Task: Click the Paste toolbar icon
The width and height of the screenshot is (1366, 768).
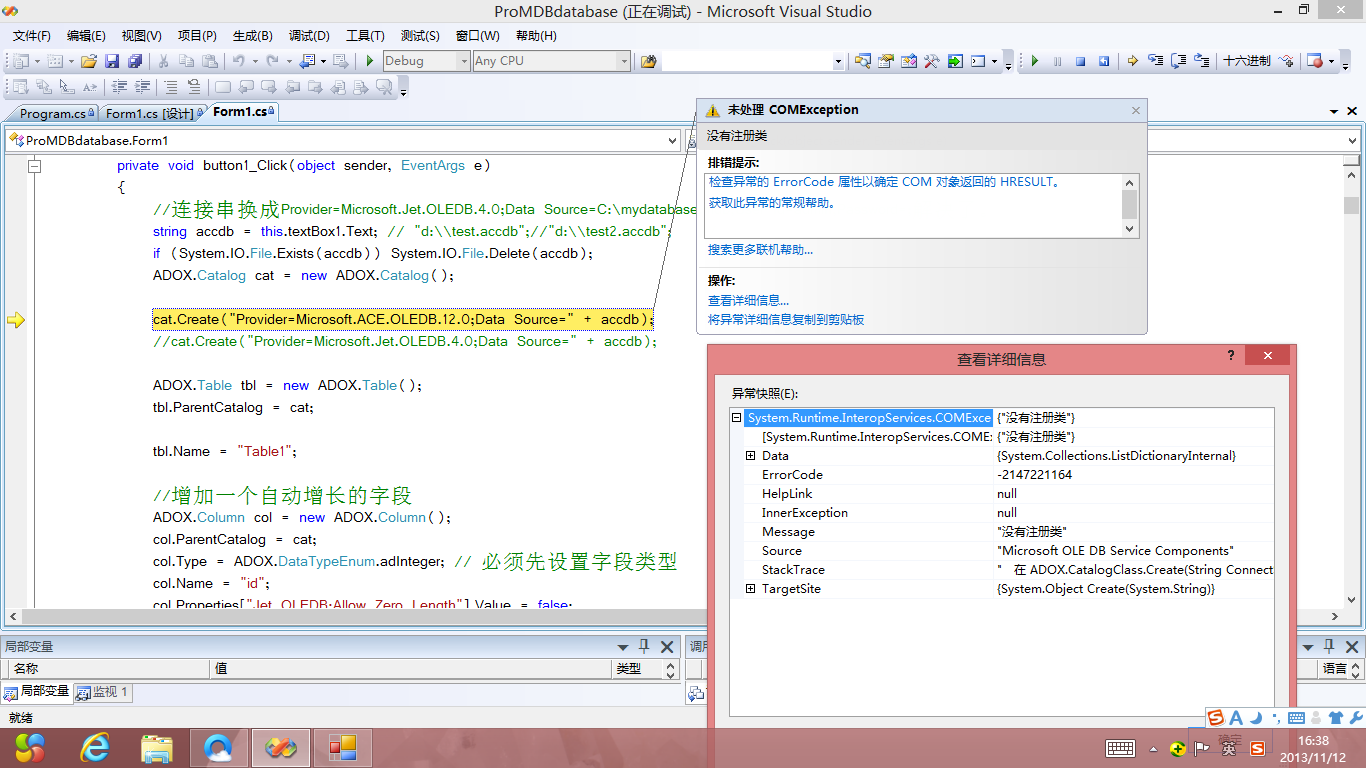Action: pos(209,61)
